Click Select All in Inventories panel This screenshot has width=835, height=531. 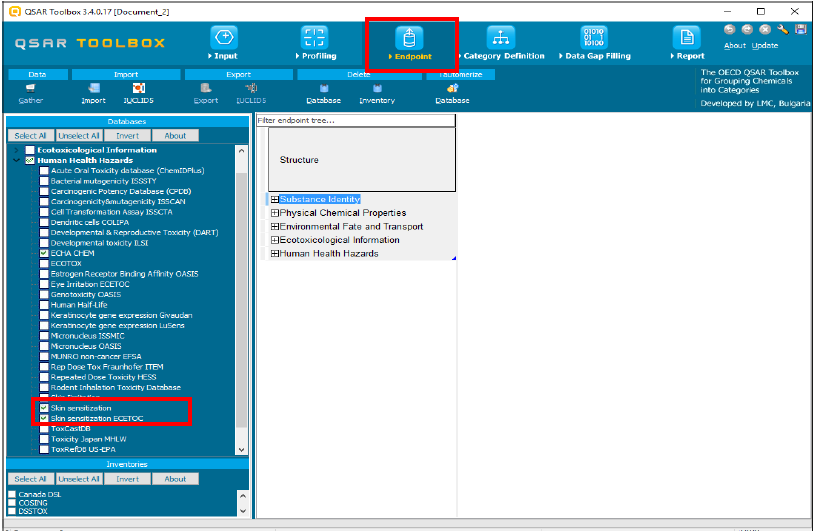[30, 479]
